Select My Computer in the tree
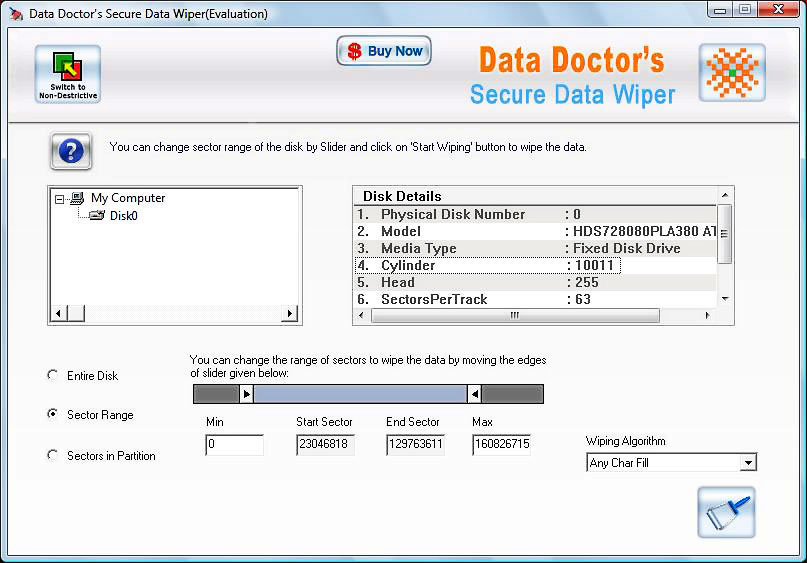Viewport: 807px width, 563px height. click(128, 198)
